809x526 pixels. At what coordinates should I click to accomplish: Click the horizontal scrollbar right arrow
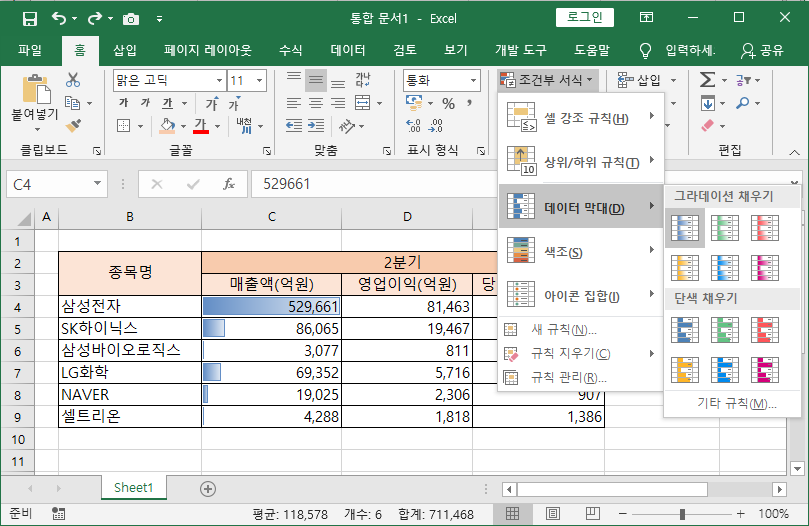pos(779,488)
